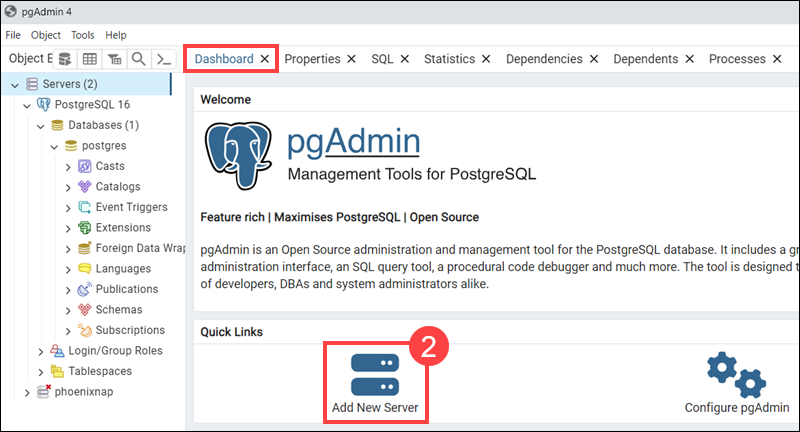800x432 pixels.
Task: Click the Add New Server icon
Action: coord(375,375)
